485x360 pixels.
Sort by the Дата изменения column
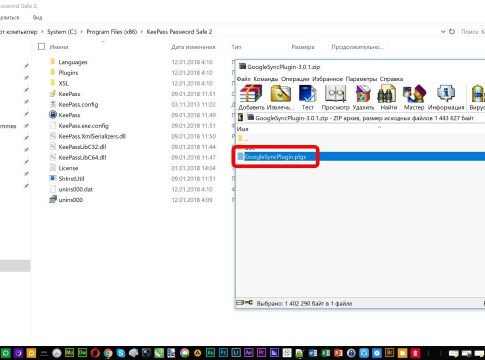coord(193,47)
